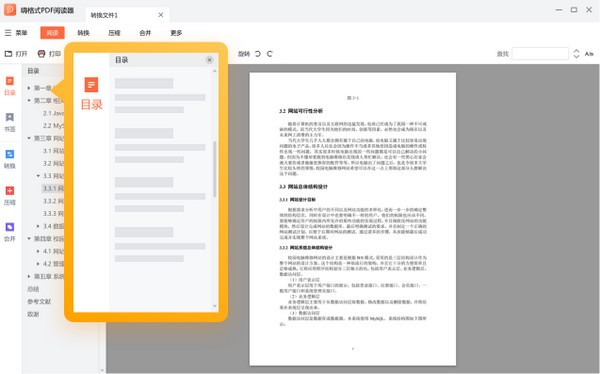Select the 阅读 reading tab
This screenshot has width=600, height=374.
(52, 33)
